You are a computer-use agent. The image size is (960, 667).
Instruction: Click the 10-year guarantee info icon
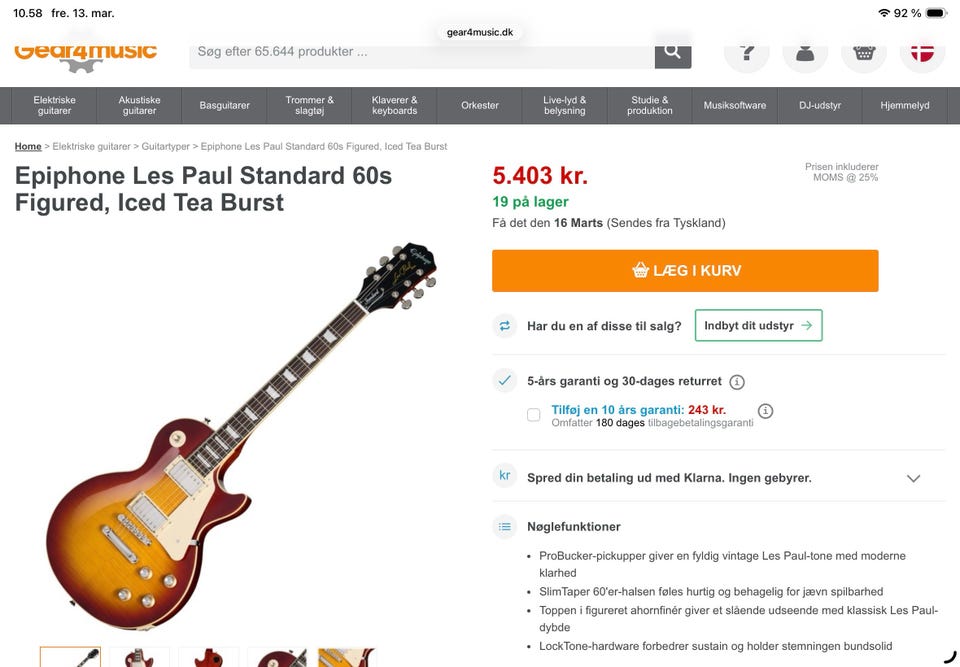tap(765, 411)
